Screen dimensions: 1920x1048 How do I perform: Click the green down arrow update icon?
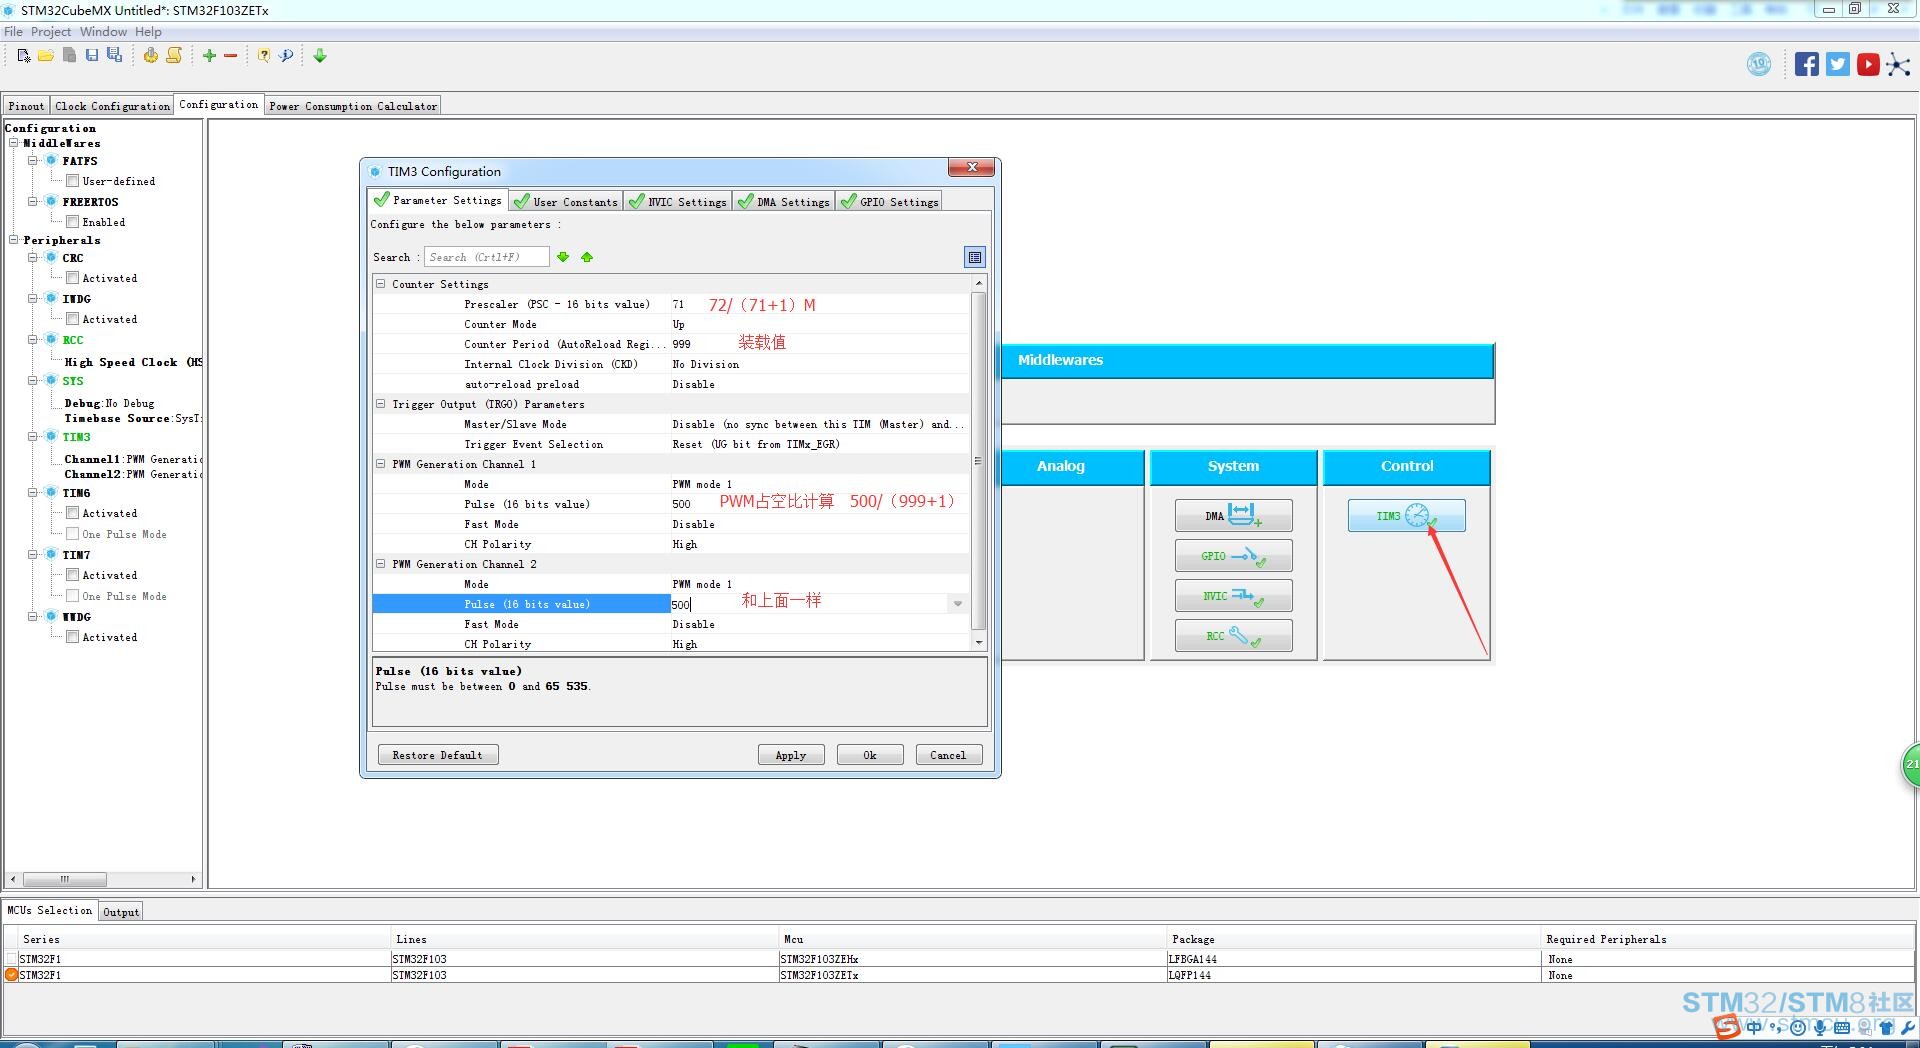(320, 56)
